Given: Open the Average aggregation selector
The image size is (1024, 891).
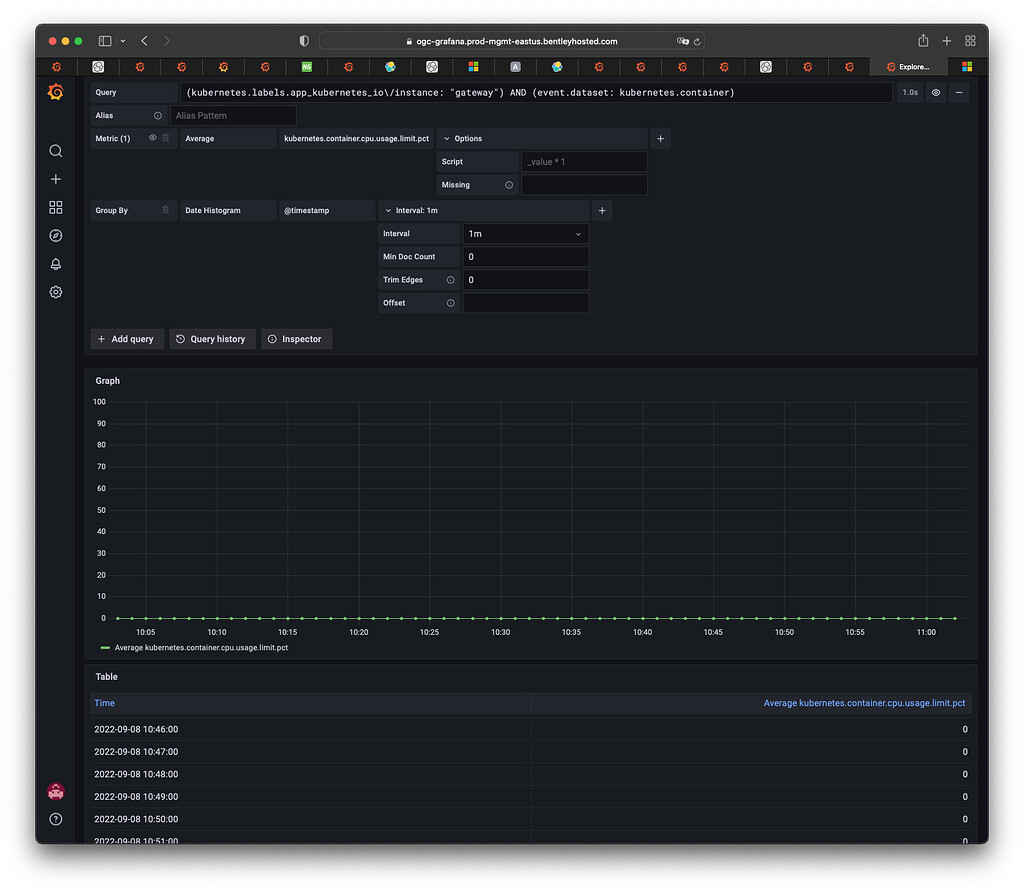Looking at the screenshot, I should click(x=230, y=138).
